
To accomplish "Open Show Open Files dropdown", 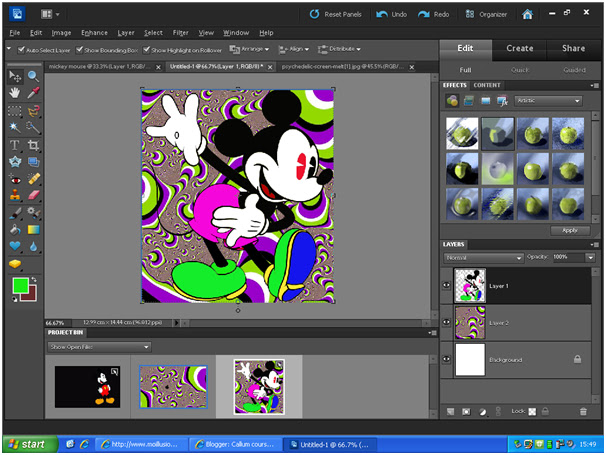I will pyautogui.click(x=99, y=347).
